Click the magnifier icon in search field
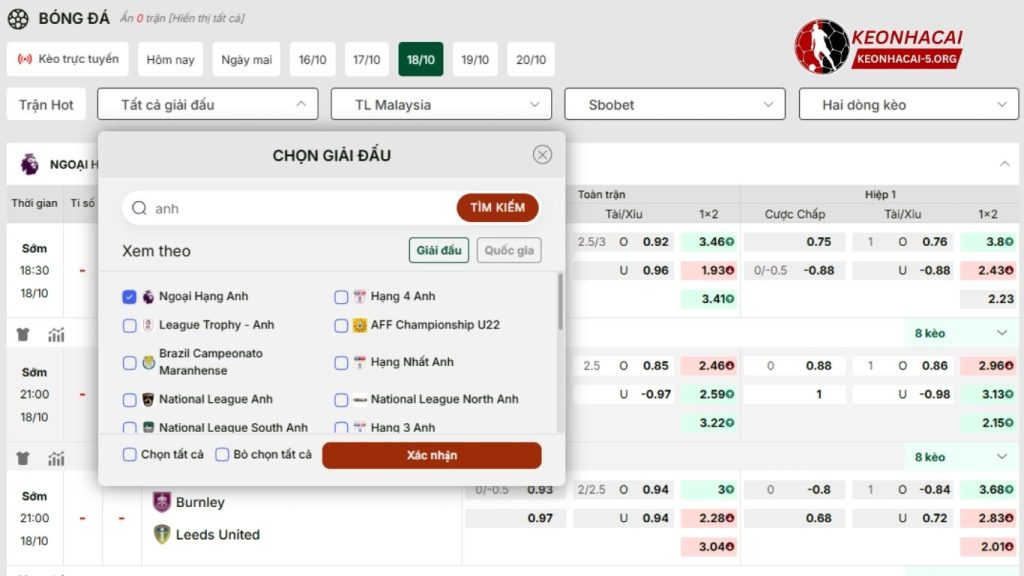 tap(140, 208)
